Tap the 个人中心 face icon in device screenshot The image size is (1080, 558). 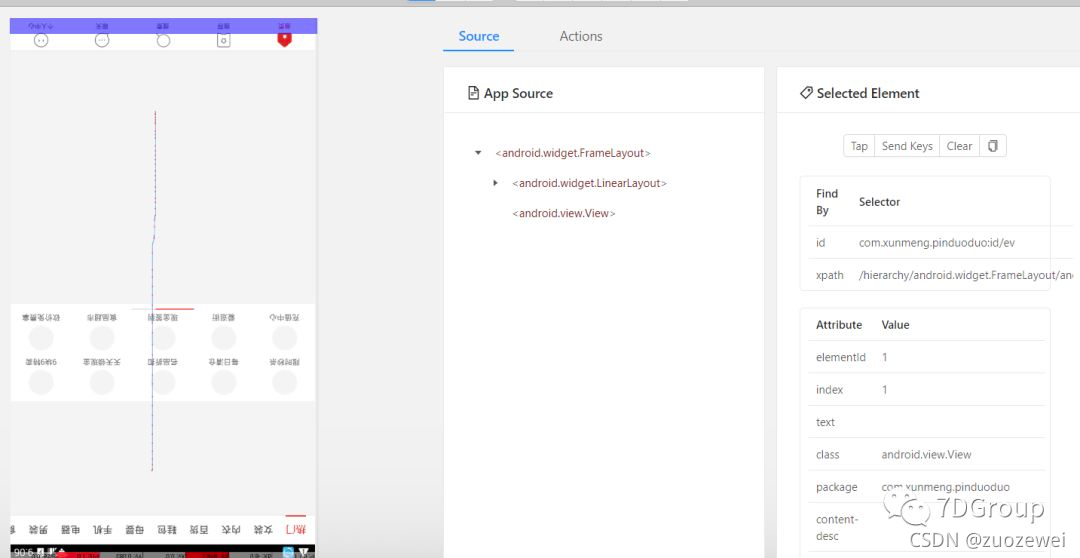41,41
